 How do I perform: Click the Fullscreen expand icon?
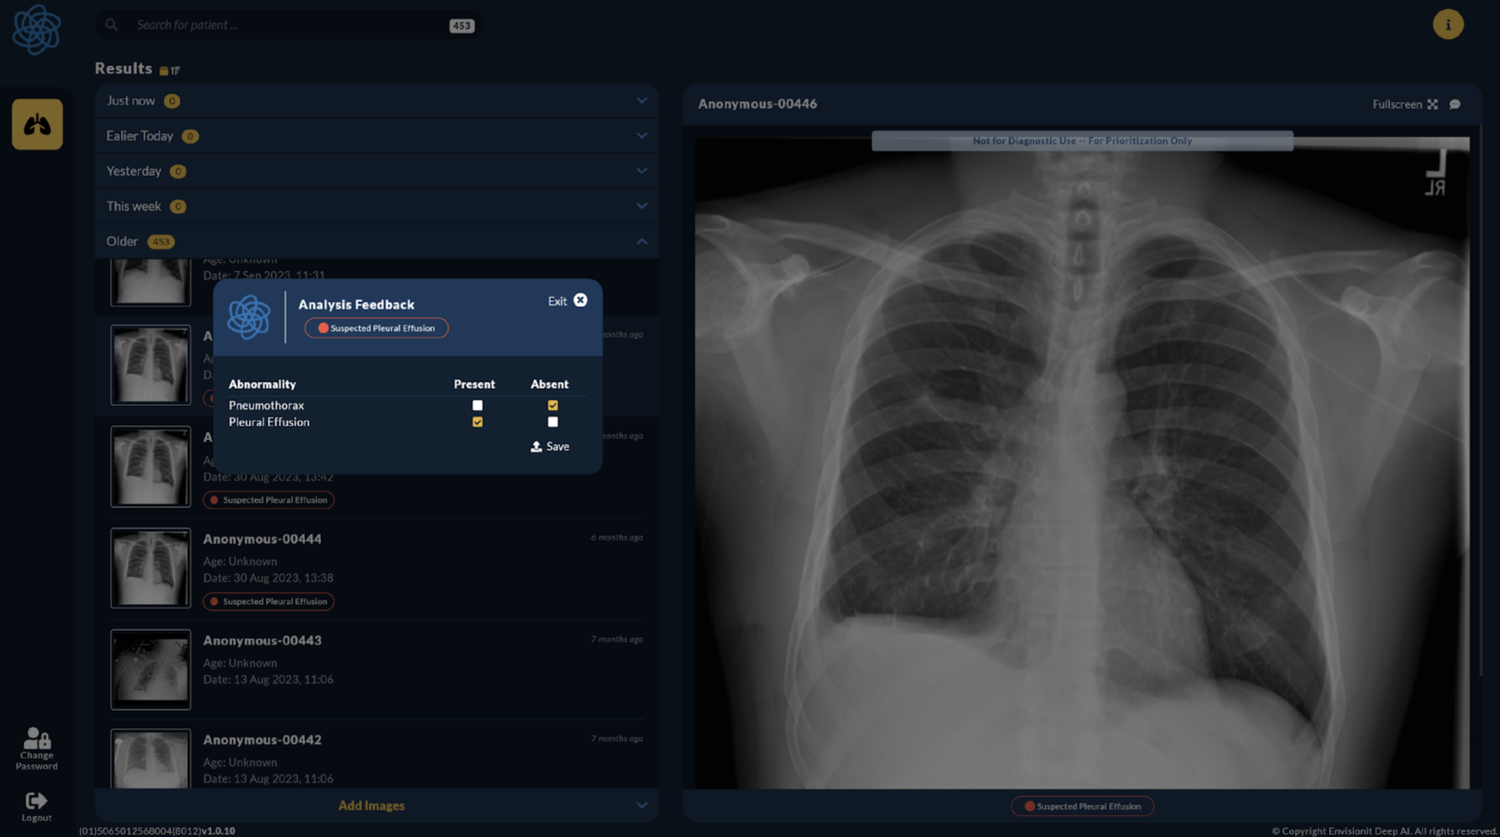tap(1434, 103)
